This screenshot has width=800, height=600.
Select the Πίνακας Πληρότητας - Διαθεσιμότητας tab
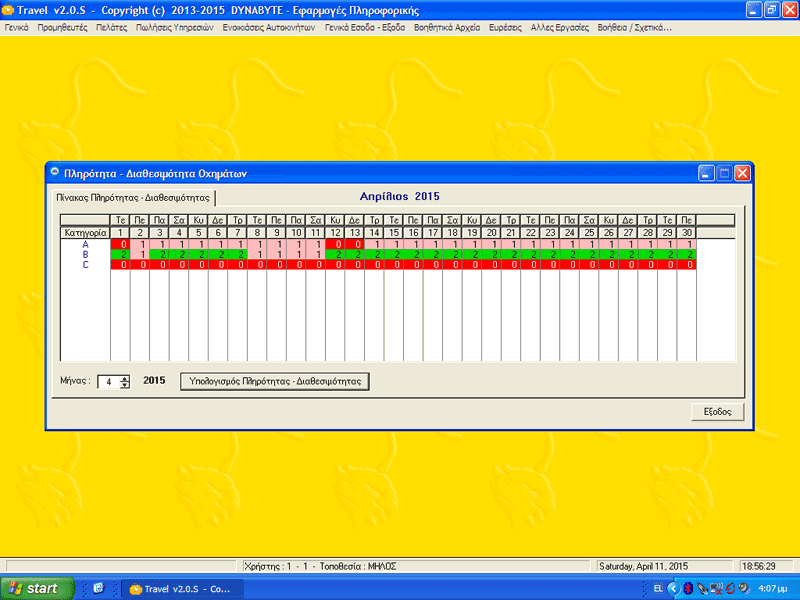click(x=133, y=198)
